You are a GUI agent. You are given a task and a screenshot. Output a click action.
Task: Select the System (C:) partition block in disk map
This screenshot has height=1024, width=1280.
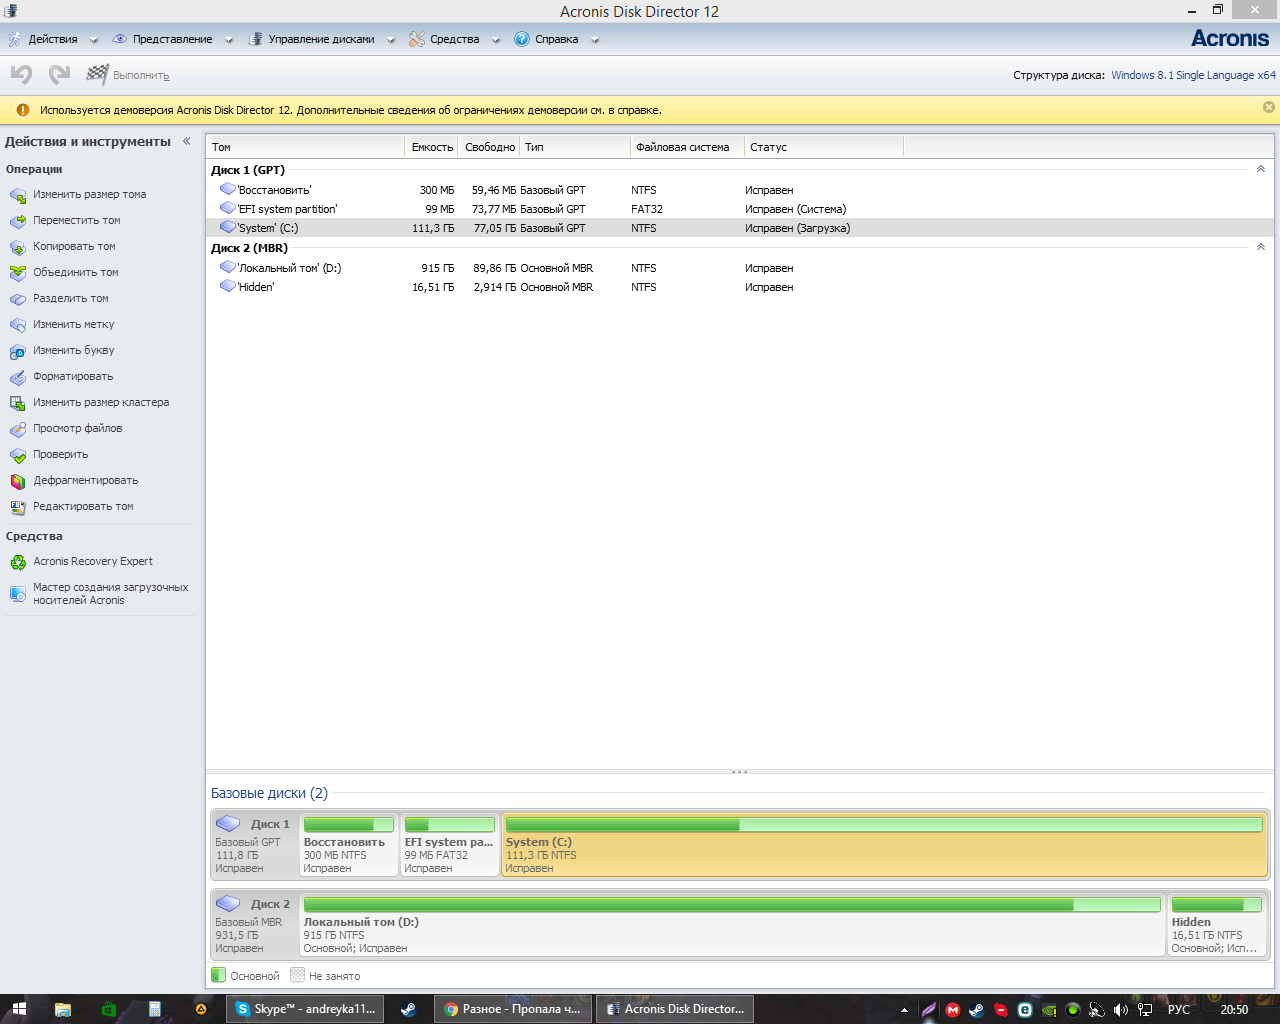click(x=884, y=845)
